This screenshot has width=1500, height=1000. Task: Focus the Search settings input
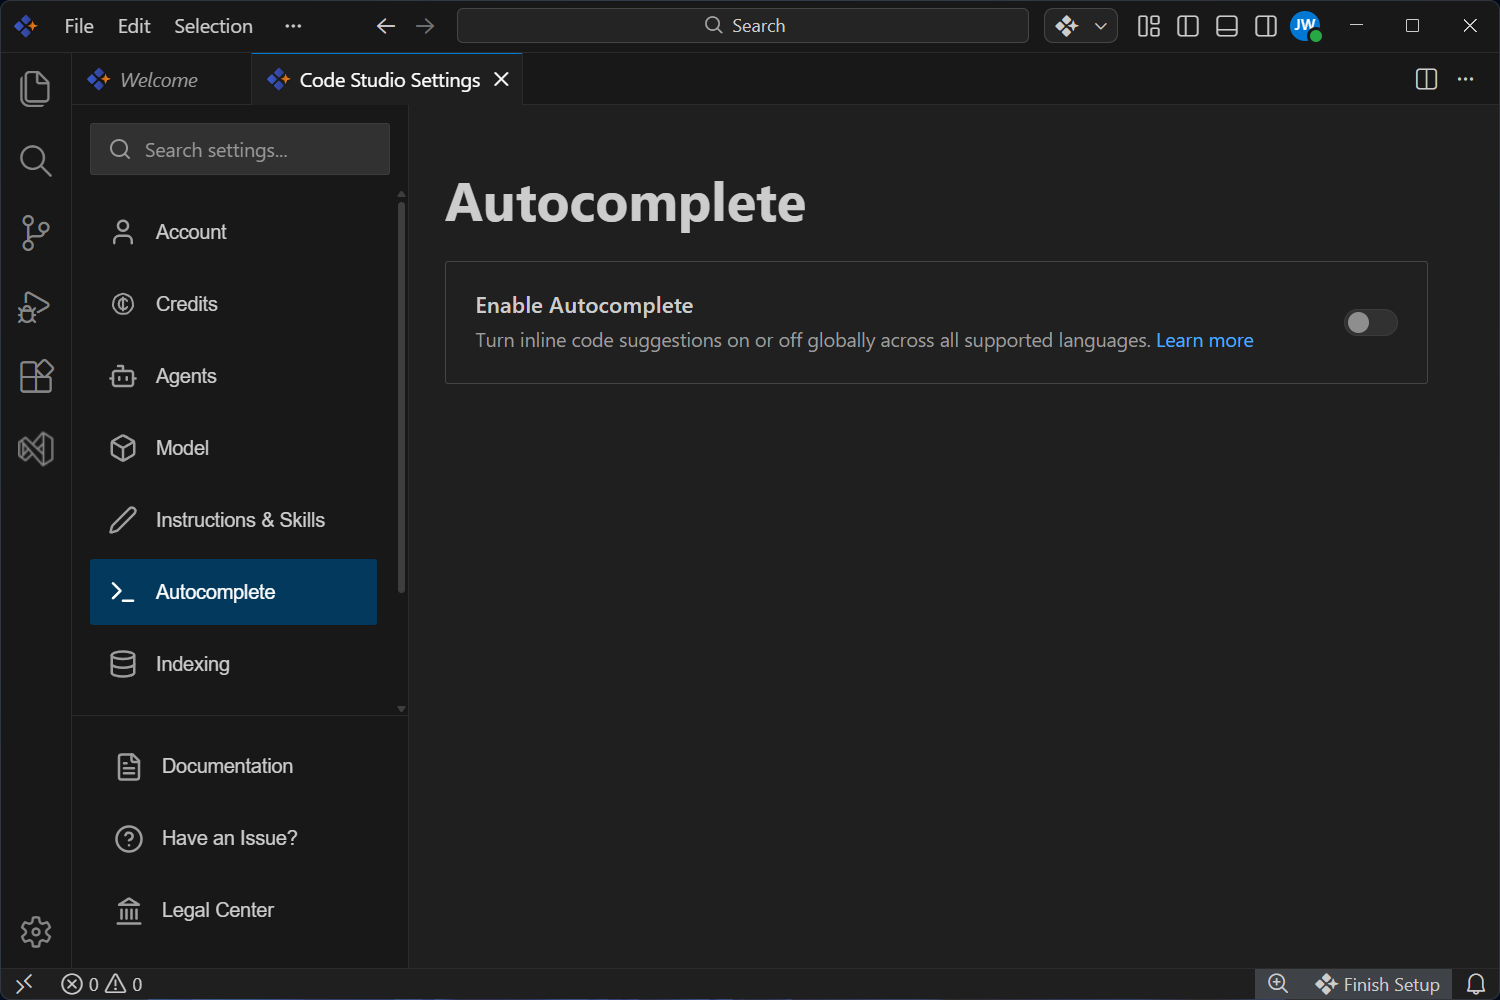[240, 149]
